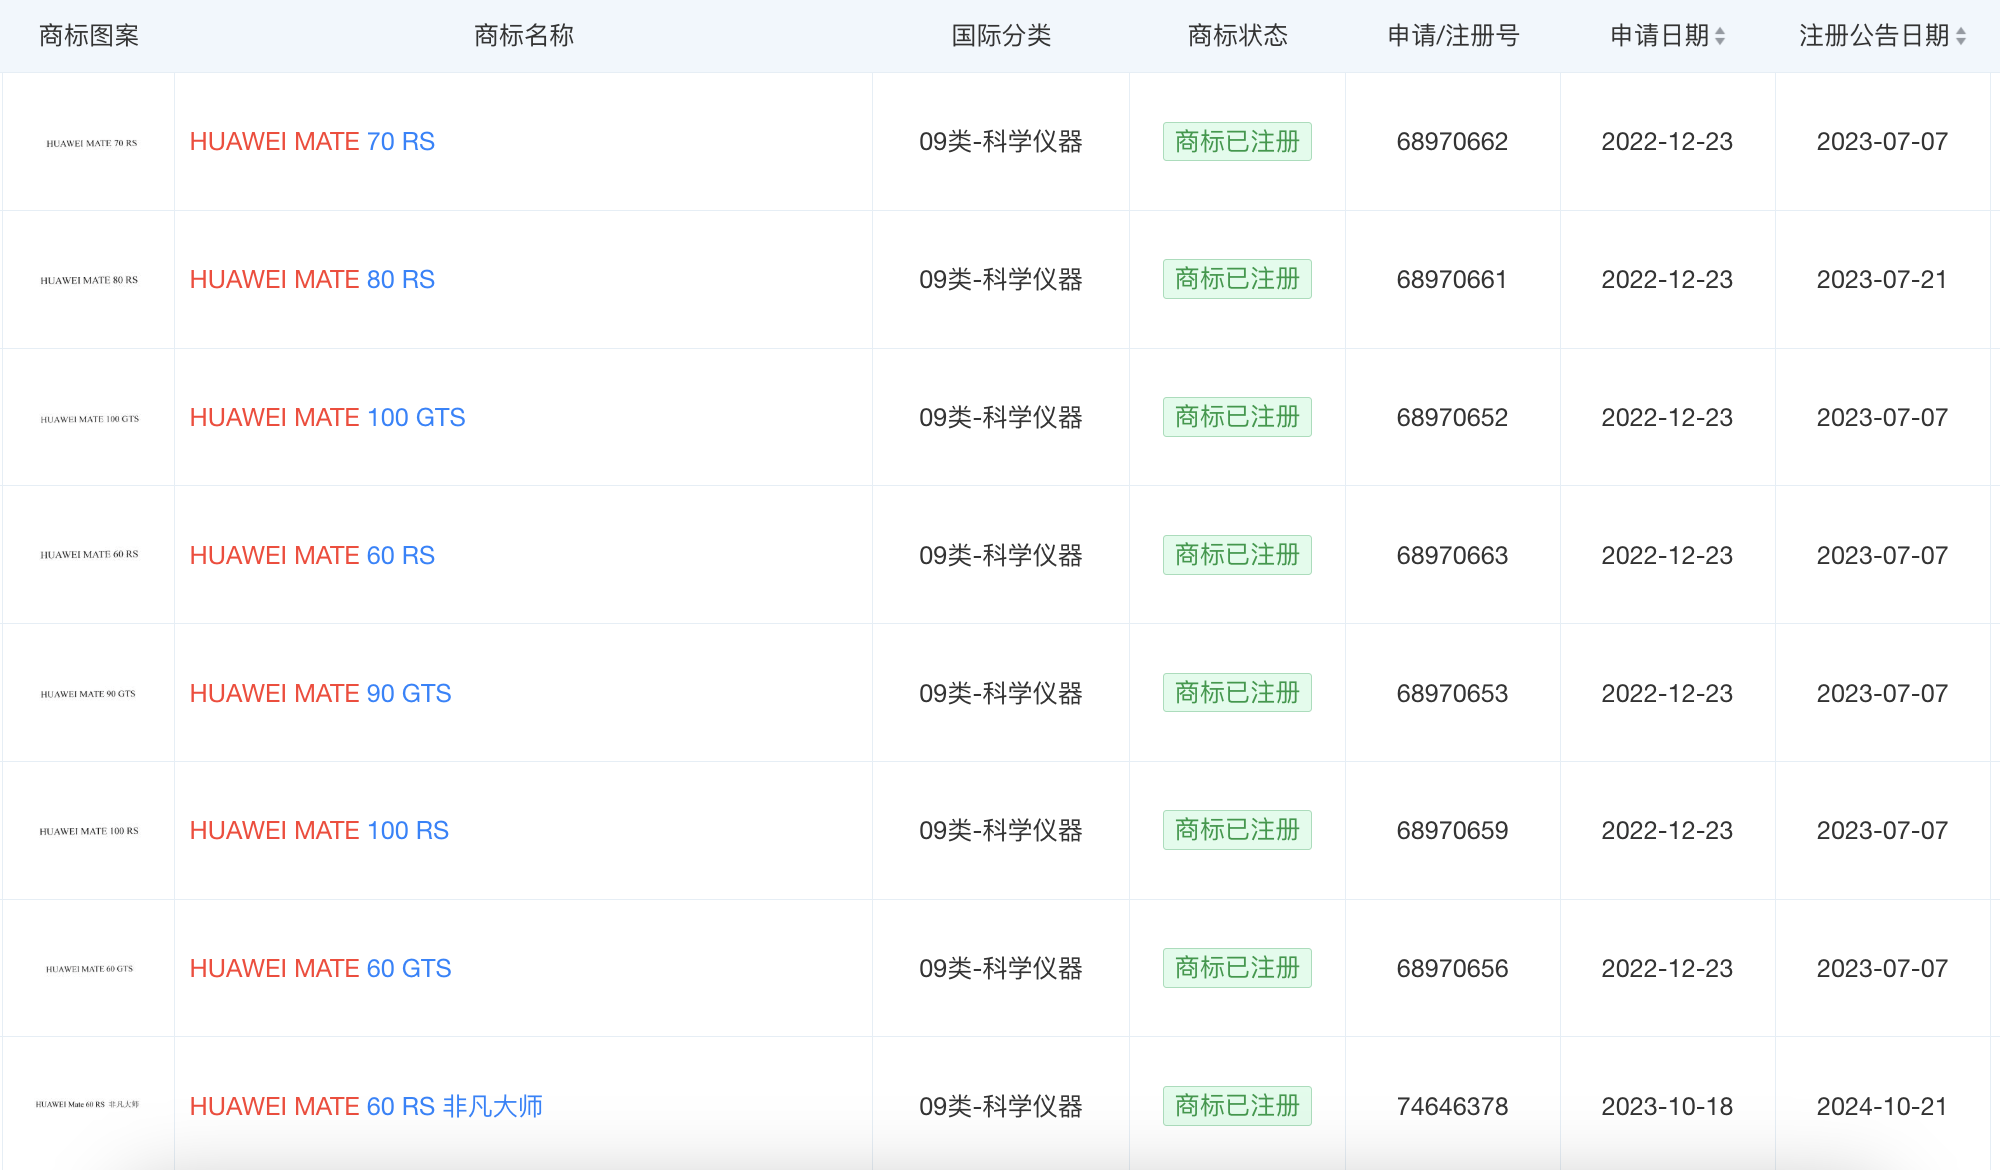Open the HUAWEI MATE 60 RS 非凡大师 trademark link

pos(367,1106)
